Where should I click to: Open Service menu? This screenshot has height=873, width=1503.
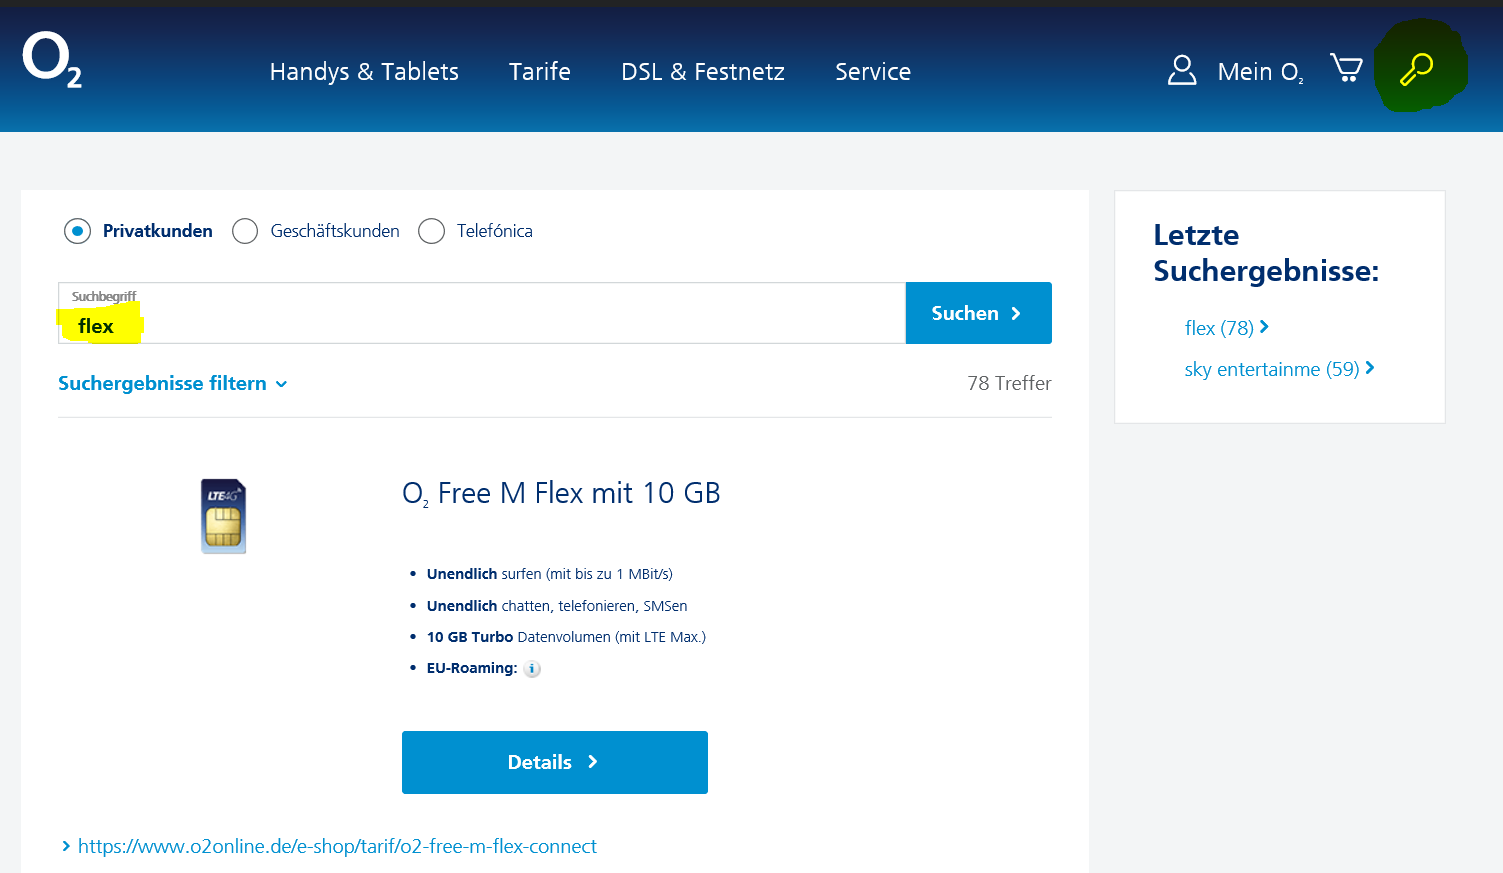(873, 72)
